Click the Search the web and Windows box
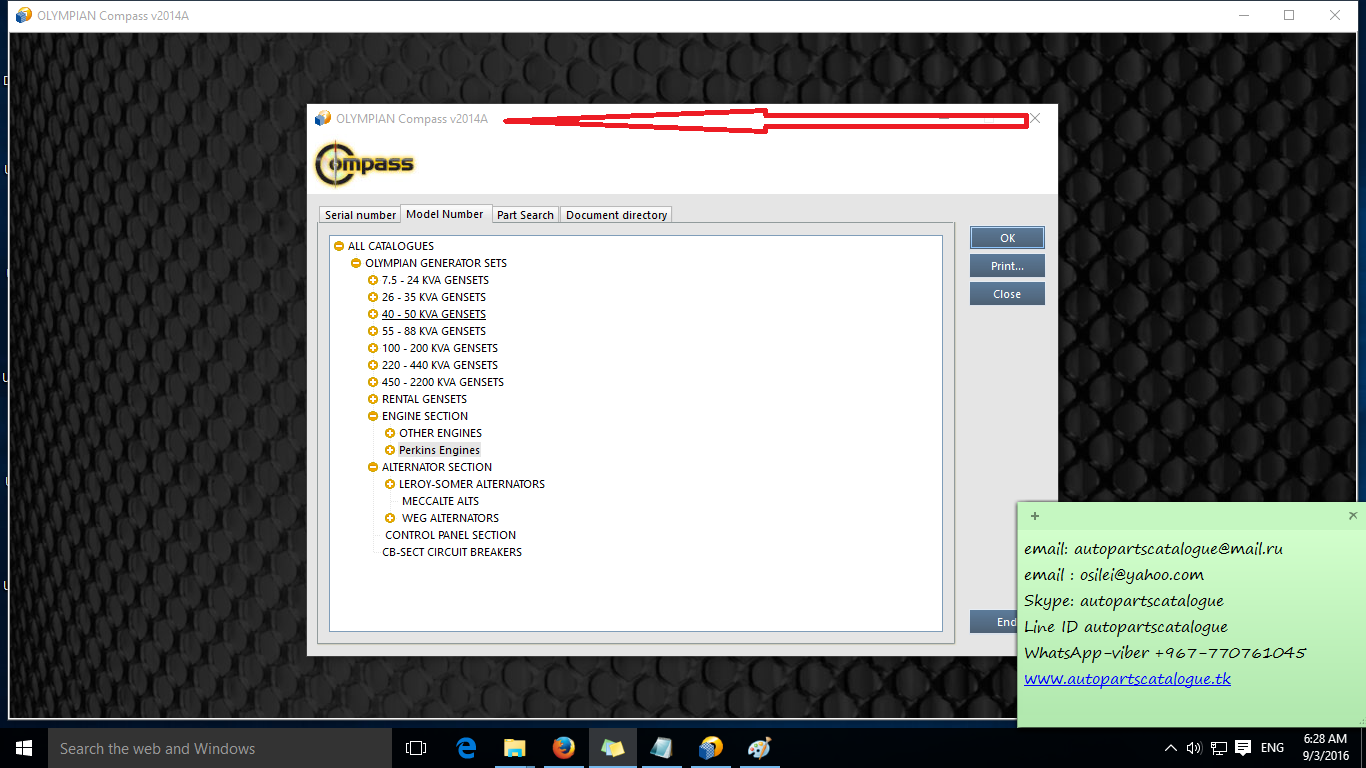This screenshot has height=768, width=1366. 220,748
